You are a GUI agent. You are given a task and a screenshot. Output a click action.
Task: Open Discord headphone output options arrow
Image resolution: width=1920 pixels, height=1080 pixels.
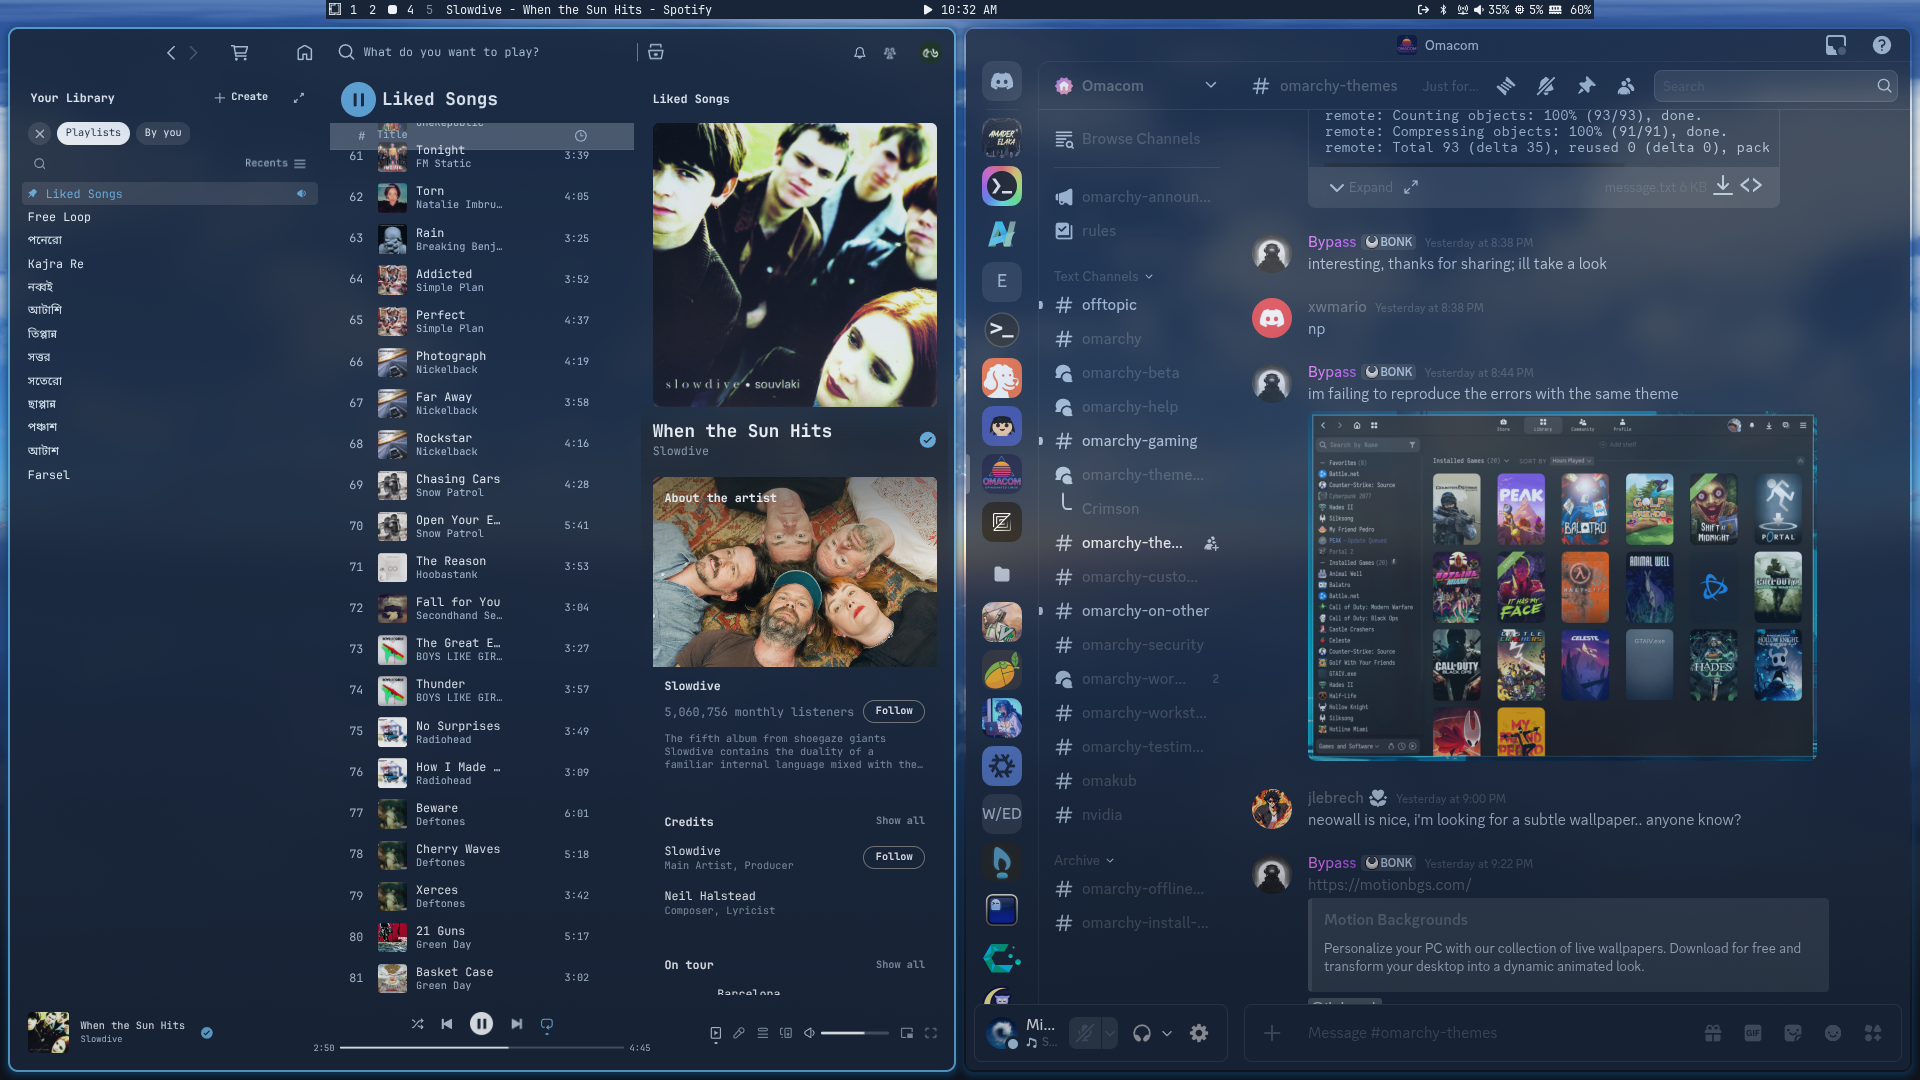pos(1167,1033)
